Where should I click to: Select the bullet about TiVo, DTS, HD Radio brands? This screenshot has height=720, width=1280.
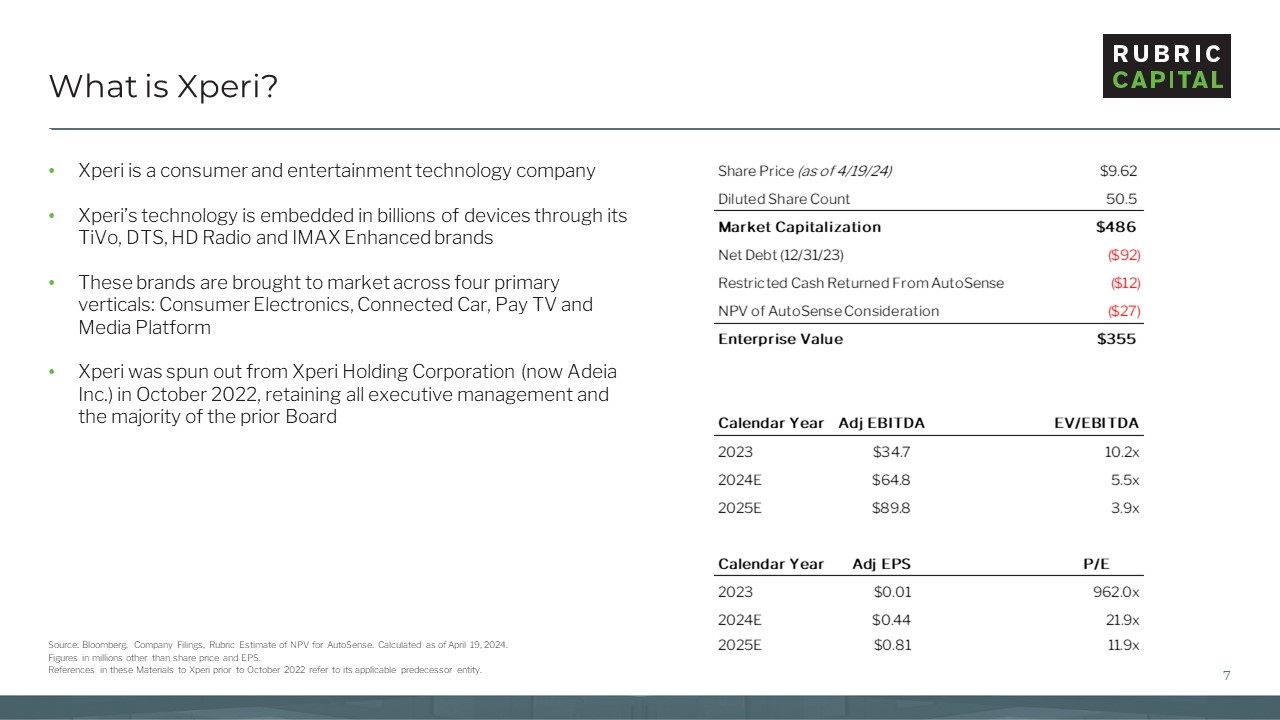[x=353, y=226]
